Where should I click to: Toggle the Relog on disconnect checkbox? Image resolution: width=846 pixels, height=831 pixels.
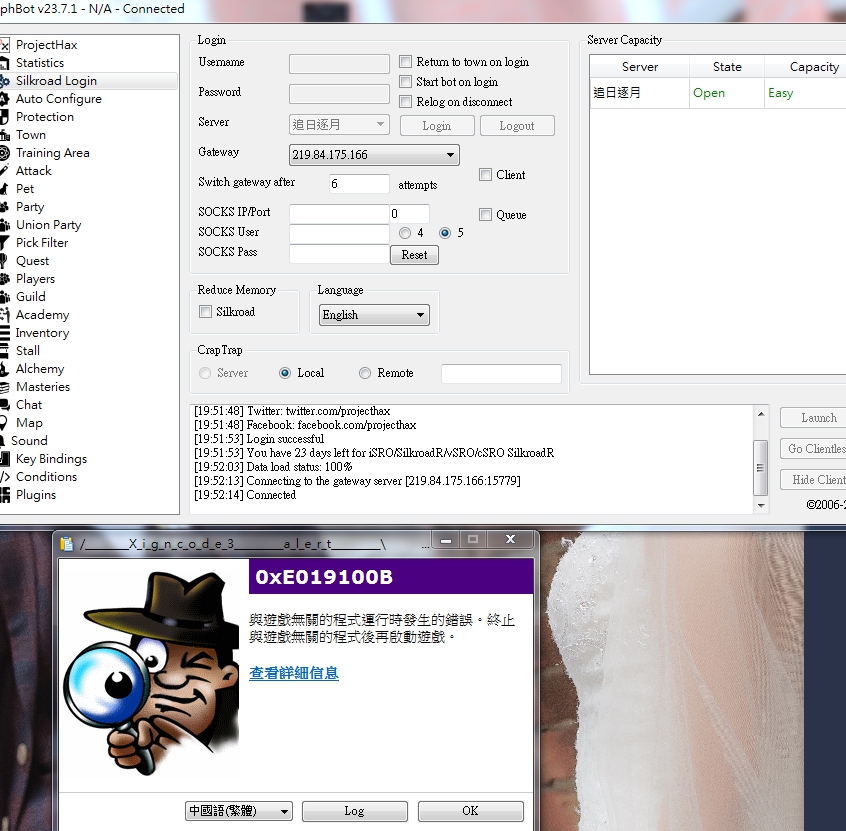[406, 102]
